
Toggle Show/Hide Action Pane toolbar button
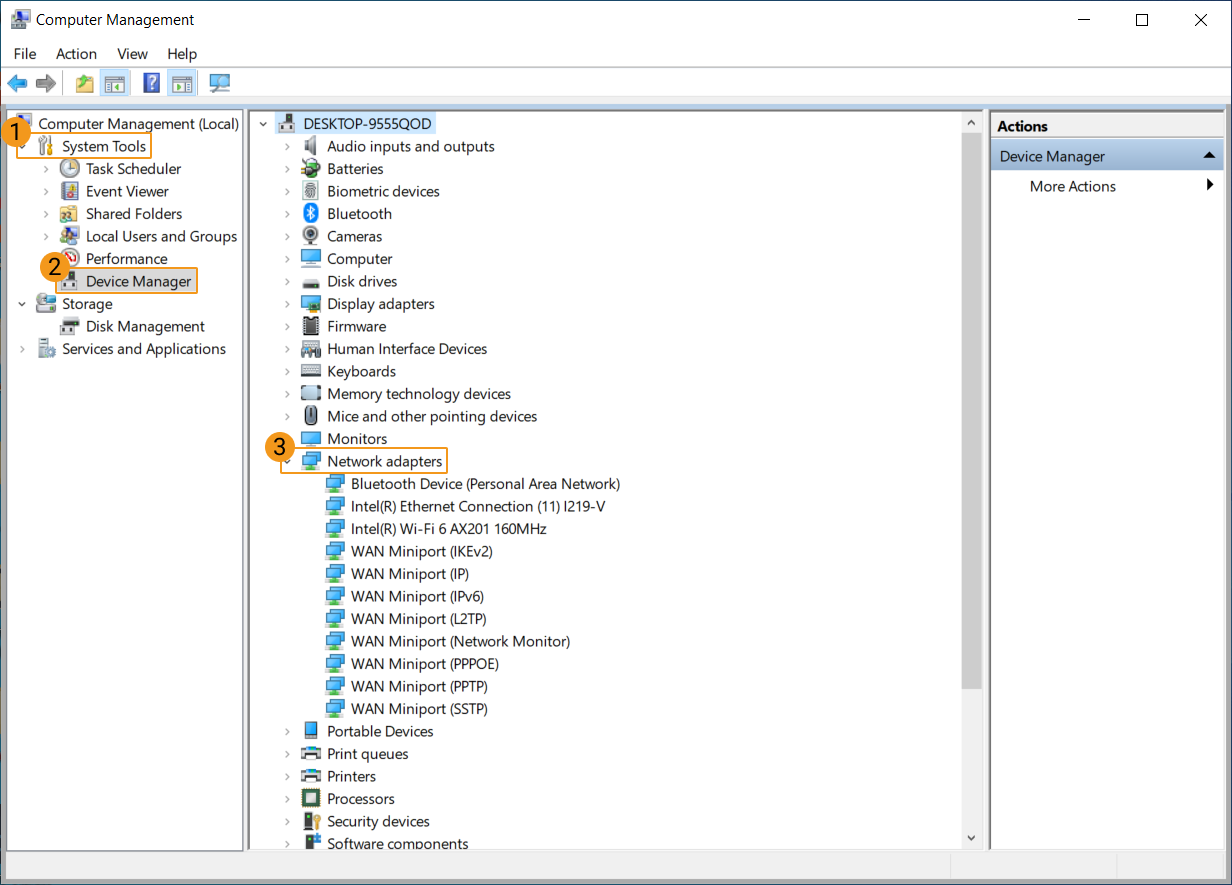181,83
